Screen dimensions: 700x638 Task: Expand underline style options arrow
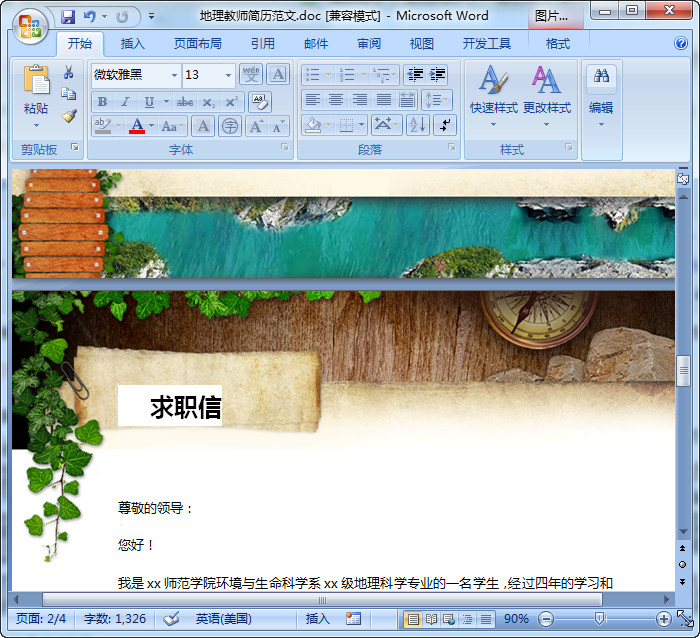166,102
